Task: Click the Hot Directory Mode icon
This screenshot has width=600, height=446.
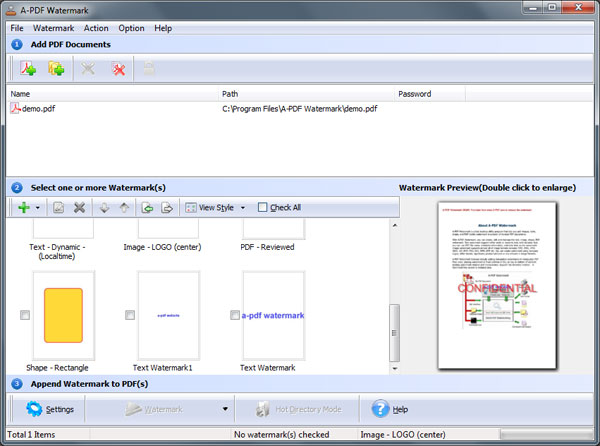Action: [262, 409]
